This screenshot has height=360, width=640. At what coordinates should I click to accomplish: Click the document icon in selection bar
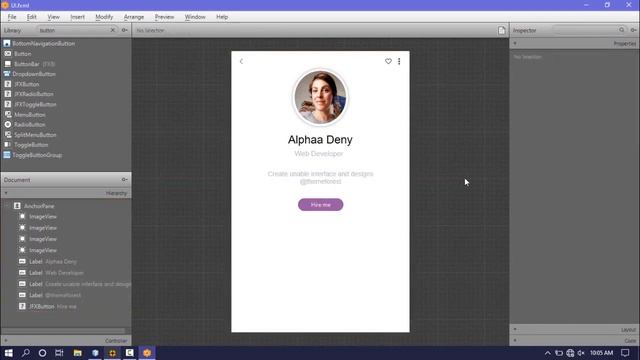tap(502, 30)
